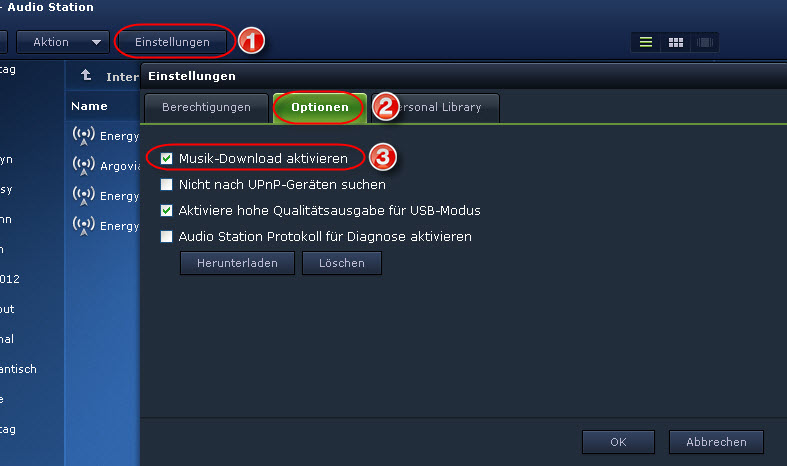Image resolution: width=787 pixels, height=466 pixels.
Task: Confirm settings with OK button
Action: 618,442
